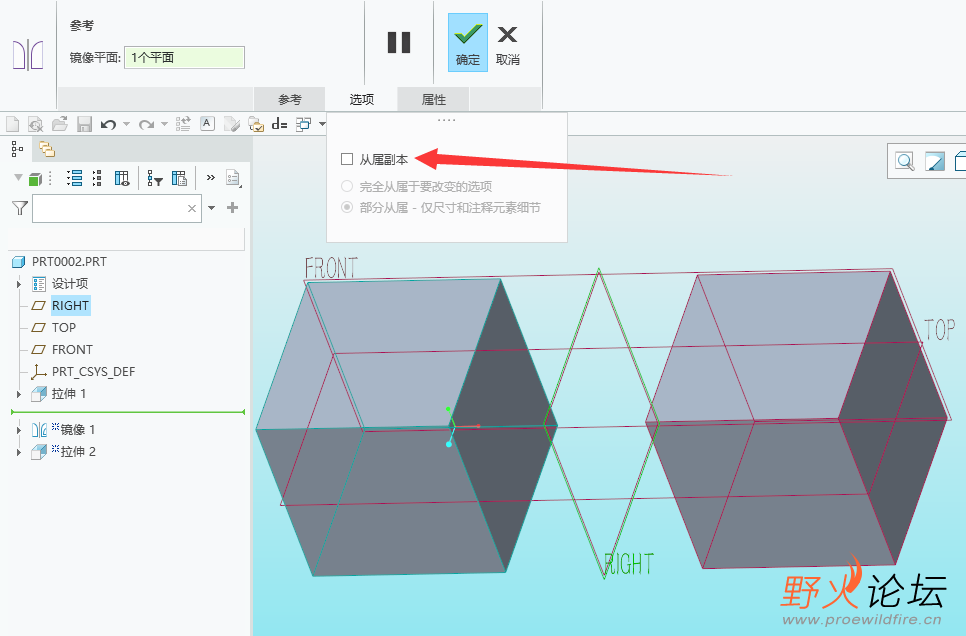Viewport: 966px width, 636px height.
Task: Click the plus add-filter icon
Action: tap(232, 208)
